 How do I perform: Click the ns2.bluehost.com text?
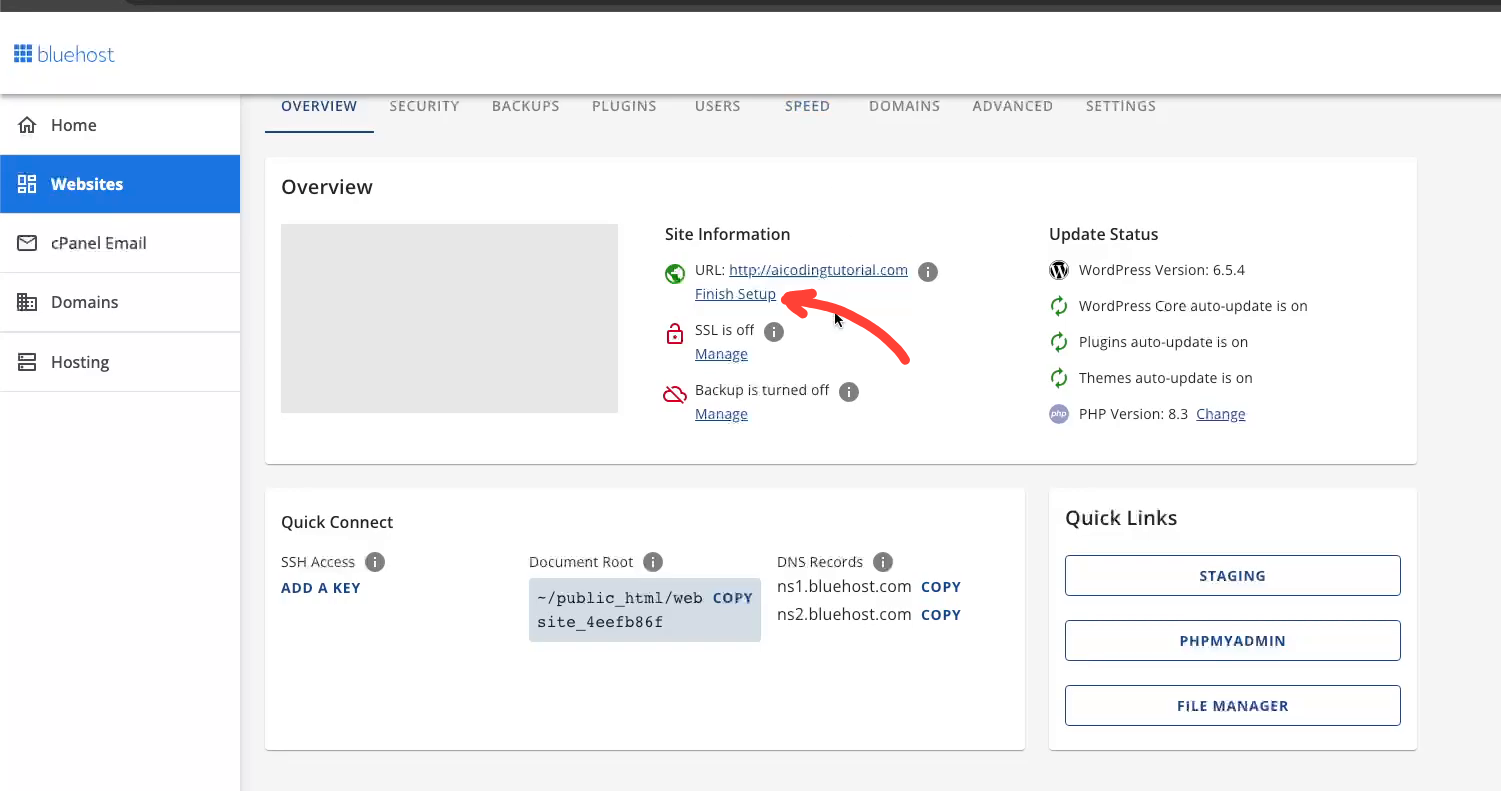click(844, 614)
